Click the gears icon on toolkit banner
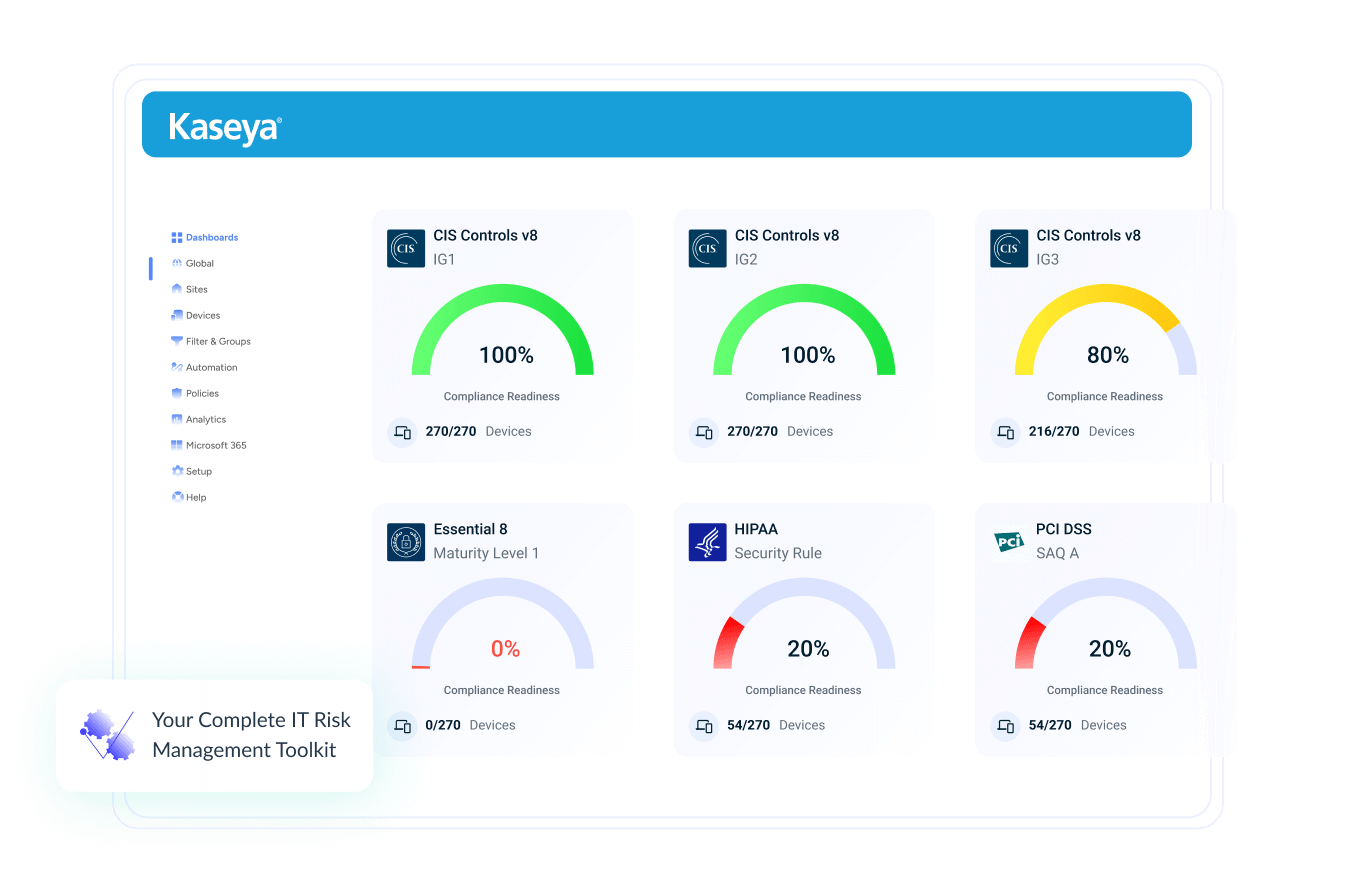This screenshot has width=1360, height=894. (107, 735)
